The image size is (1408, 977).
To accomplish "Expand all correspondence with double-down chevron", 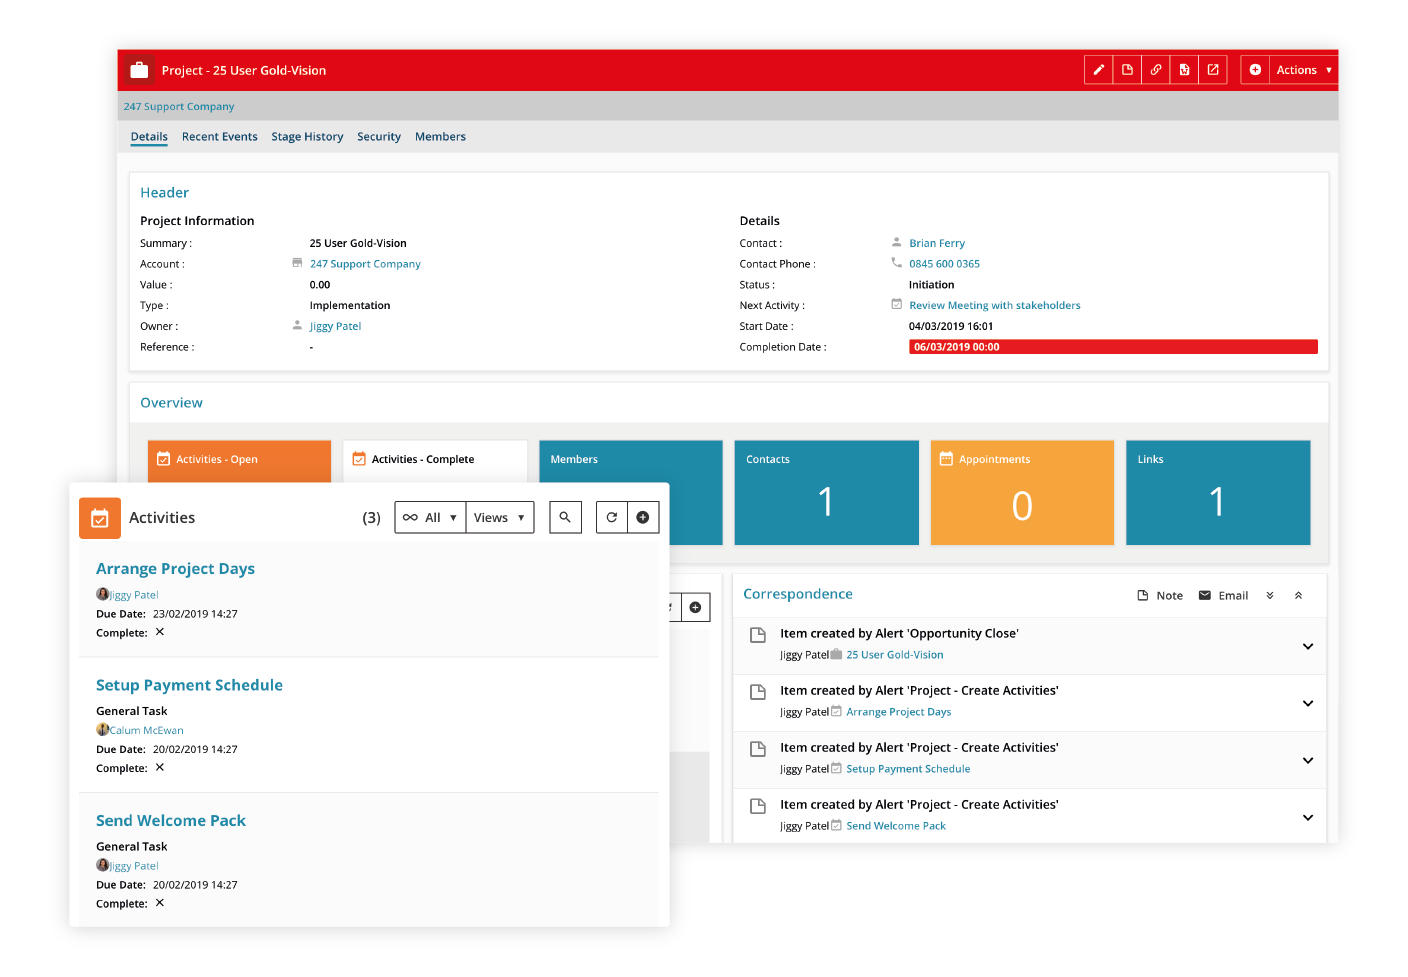I will (x=1270, y=596).
